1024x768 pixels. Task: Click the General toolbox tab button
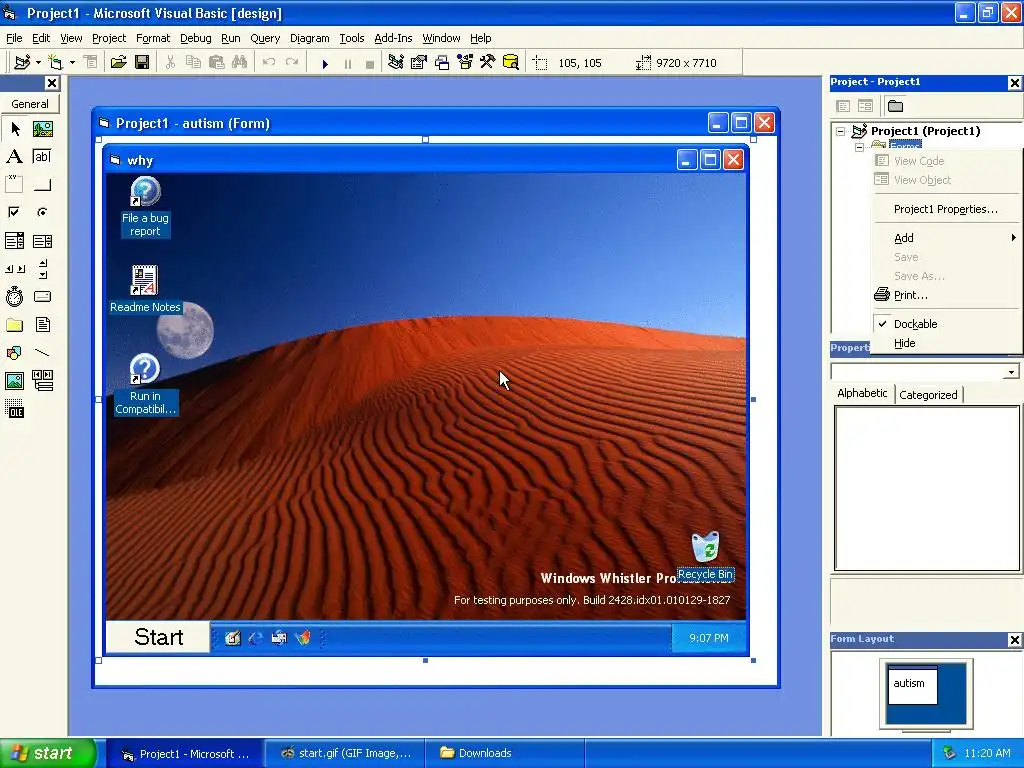pyautogui.click(x=29, y=104)
